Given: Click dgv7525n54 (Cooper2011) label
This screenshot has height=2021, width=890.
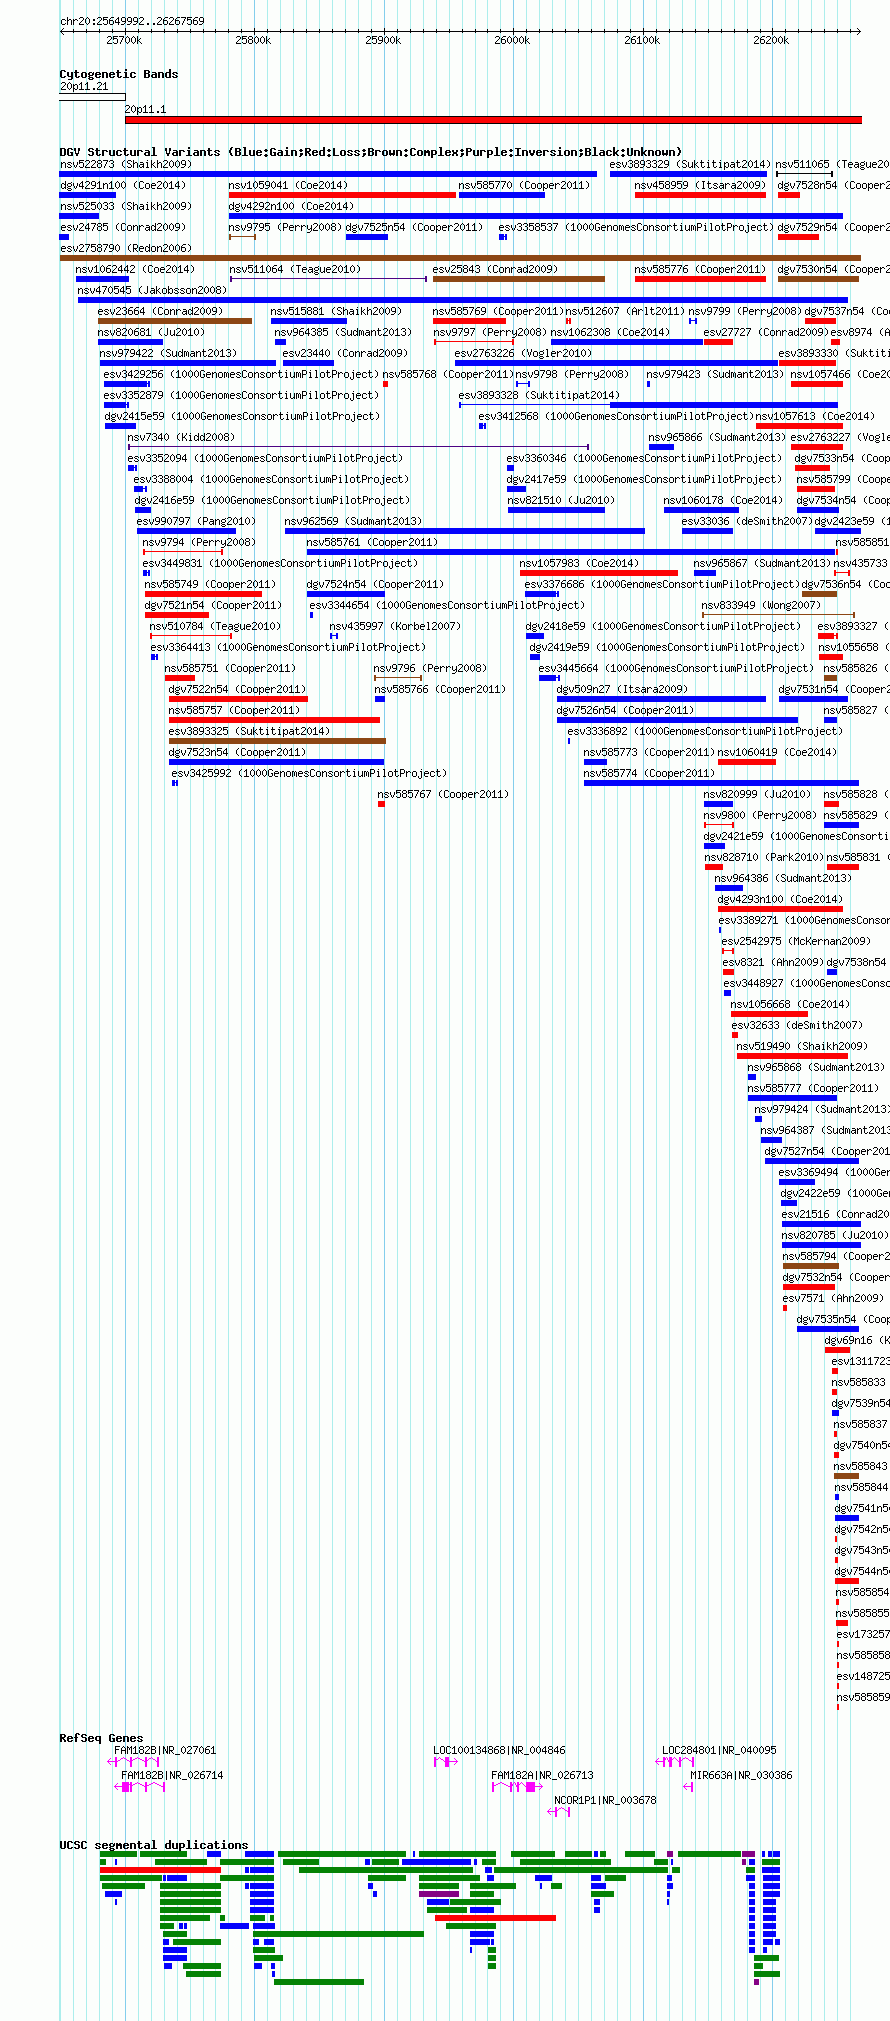Looking at the screenshot, I should [x=414, y=227].
